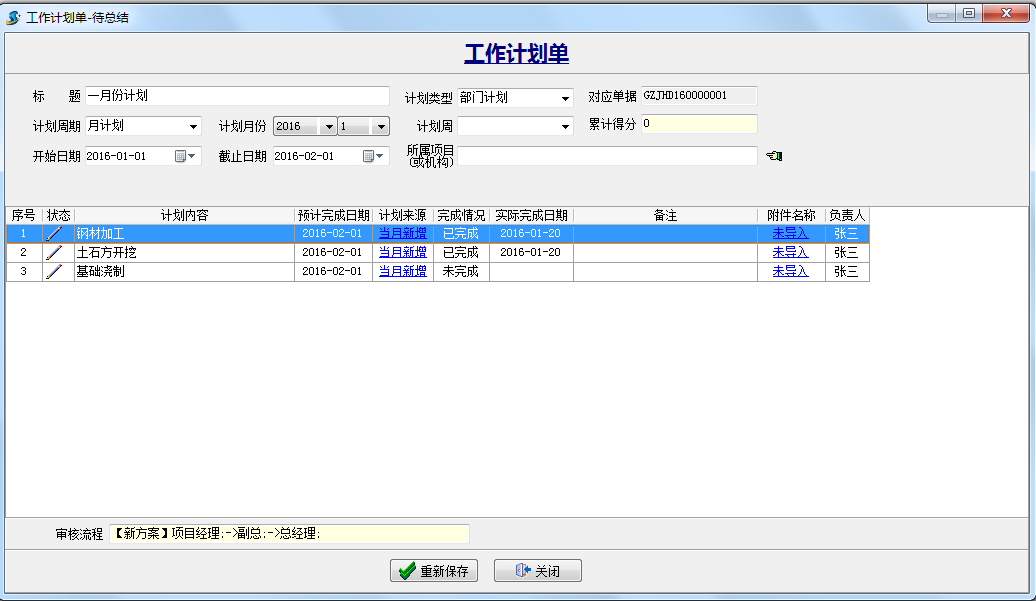Expand the 计划类型 dropdown showing 部门计划

pyautogui.click(x=566, y=98)
